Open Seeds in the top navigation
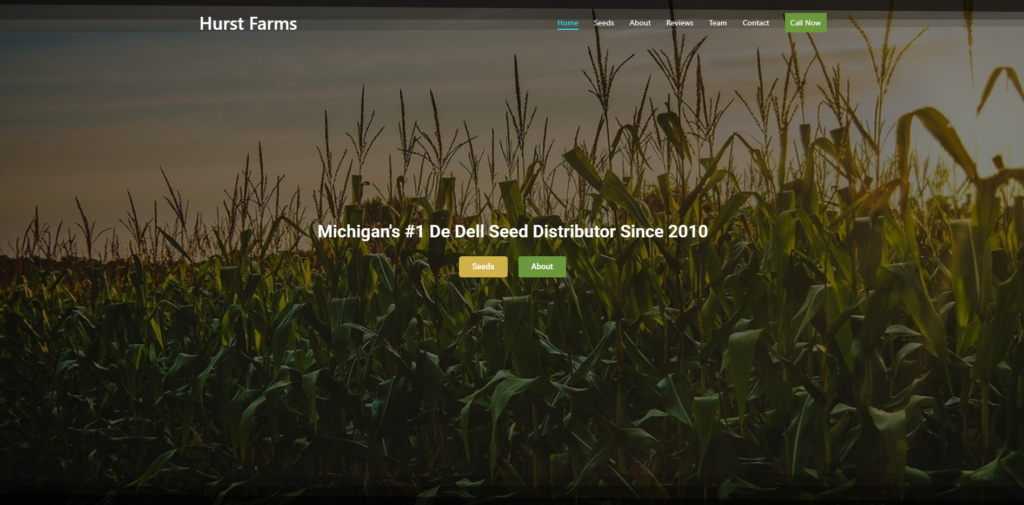 [x=604, y=22]
